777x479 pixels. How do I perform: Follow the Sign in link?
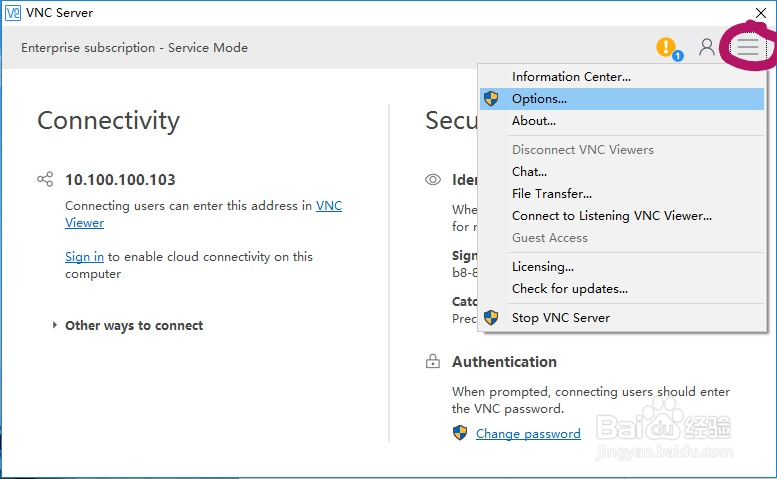coord(84,257)
